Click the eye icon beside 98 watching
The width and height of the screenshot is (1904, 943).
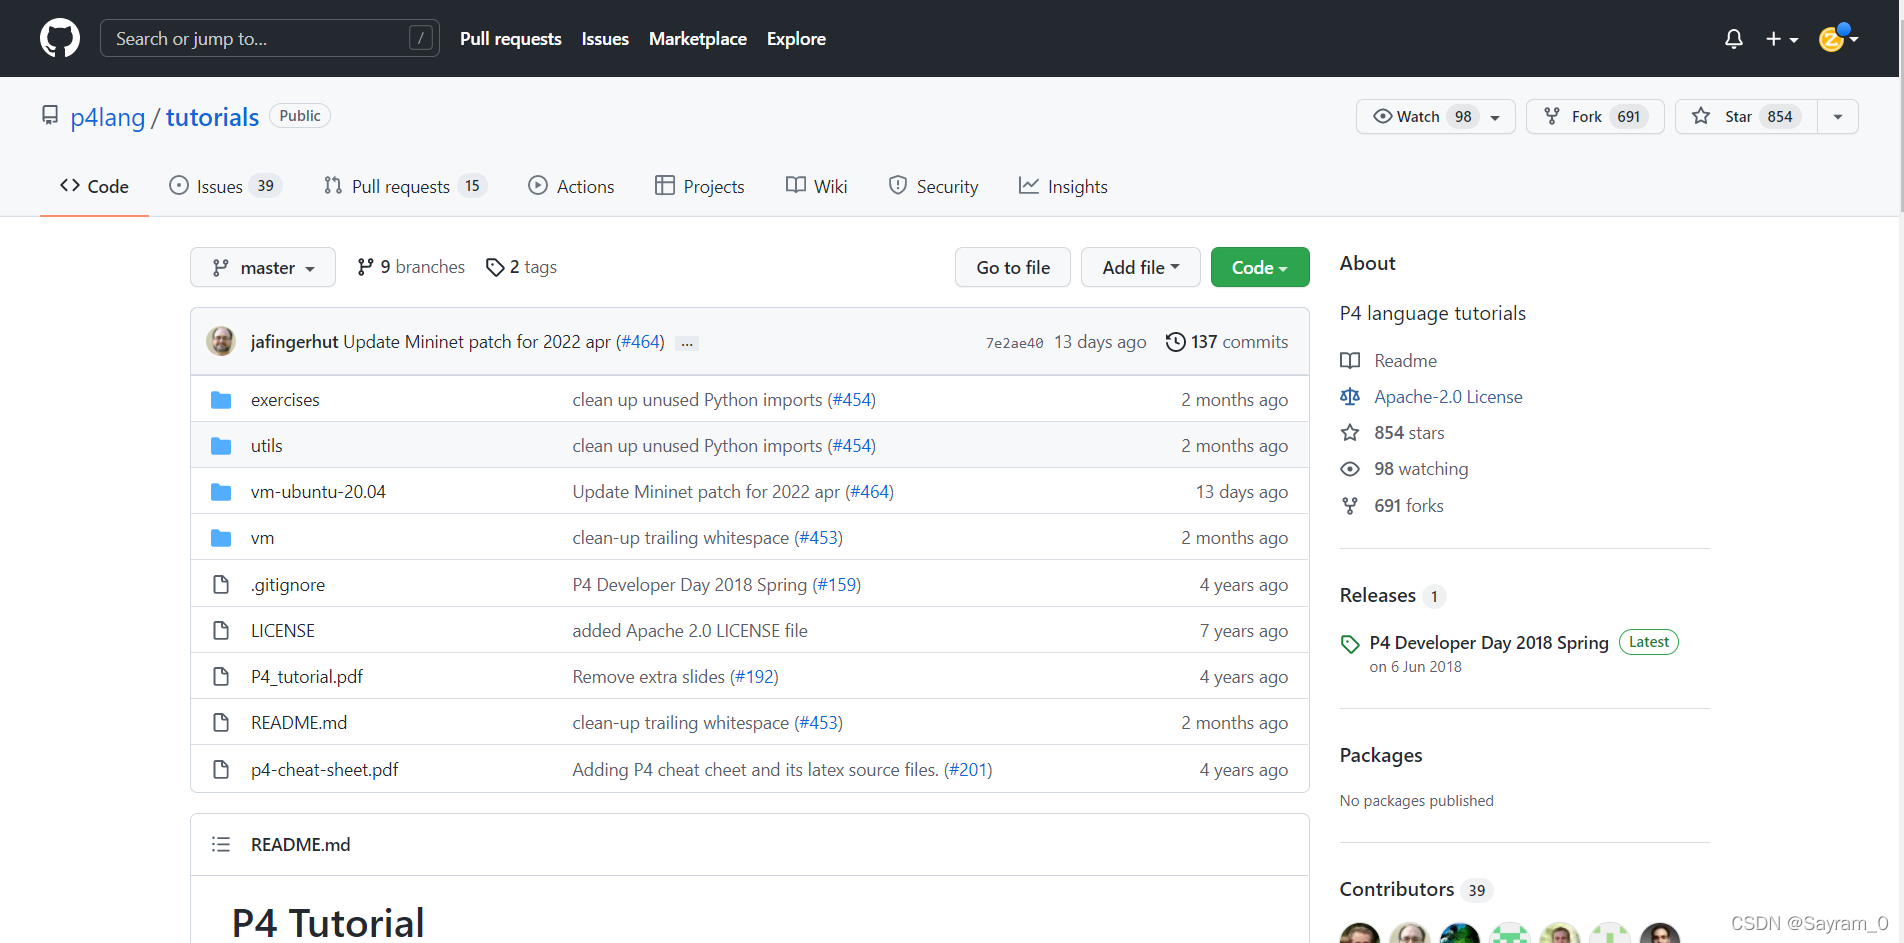(1350, 469)
